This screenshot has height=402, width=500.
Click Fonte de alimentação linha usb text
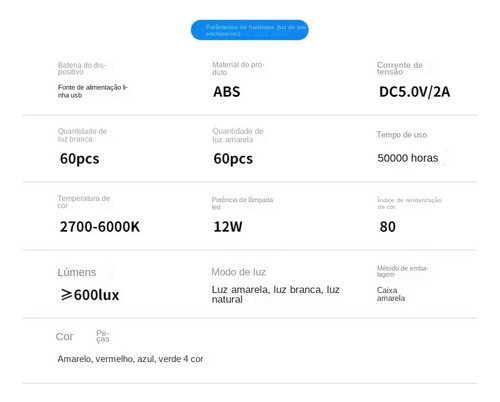[92, 91]
